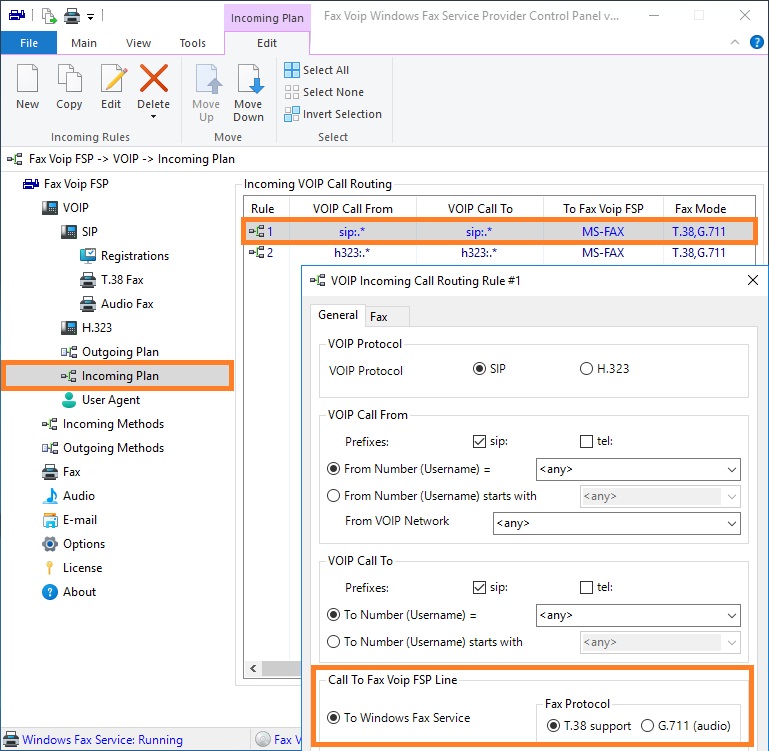Select SIP protocol radio button
Image resolution: width=769 pixels, height=751 pixels.
479,368
